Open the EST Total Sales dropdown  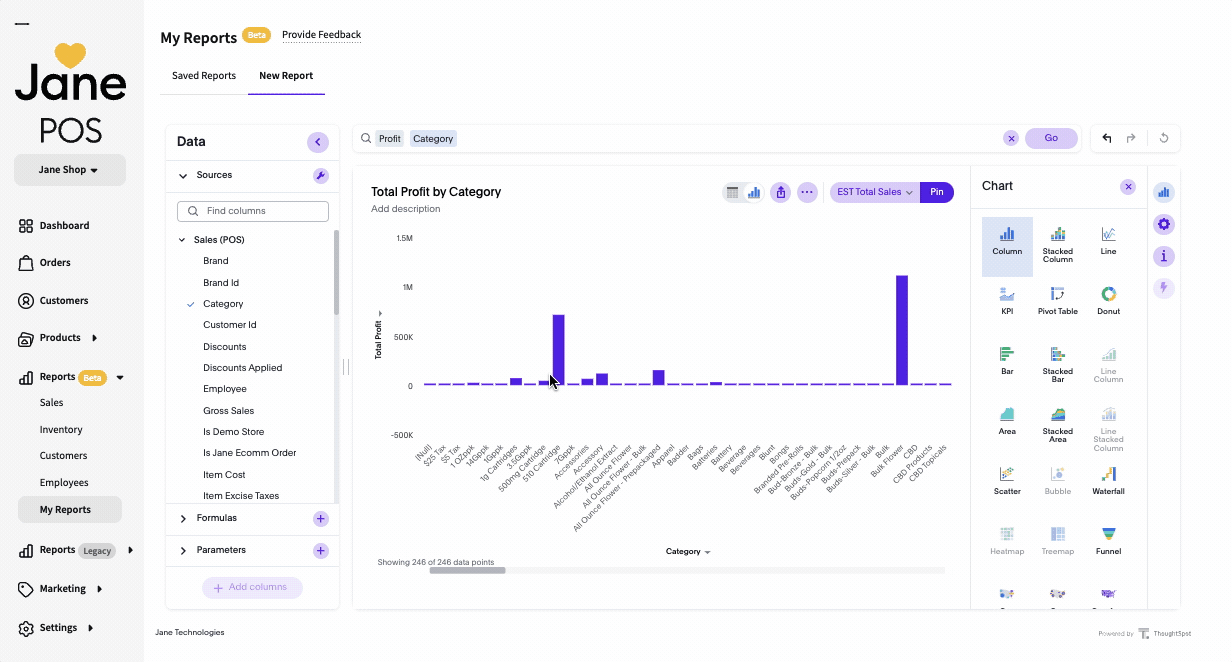(875, 192)
